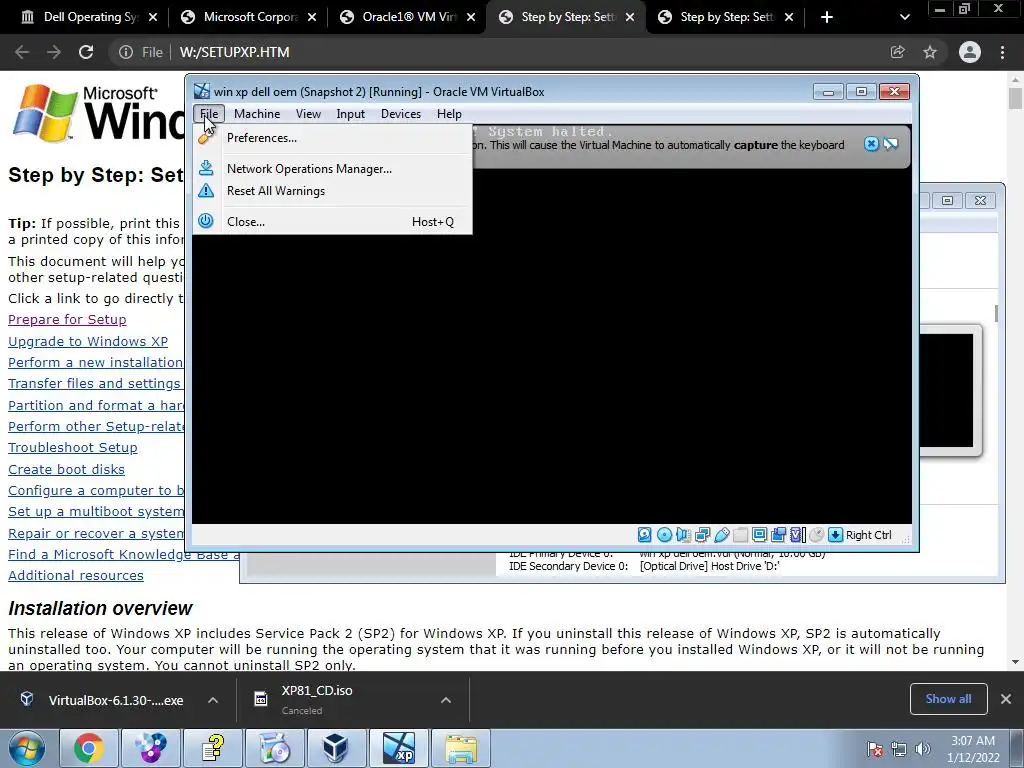Reload the page with the browser refresh icon
Image resolution: width=1024 pixels, height=768 pixels.
[x=86, y=52]
